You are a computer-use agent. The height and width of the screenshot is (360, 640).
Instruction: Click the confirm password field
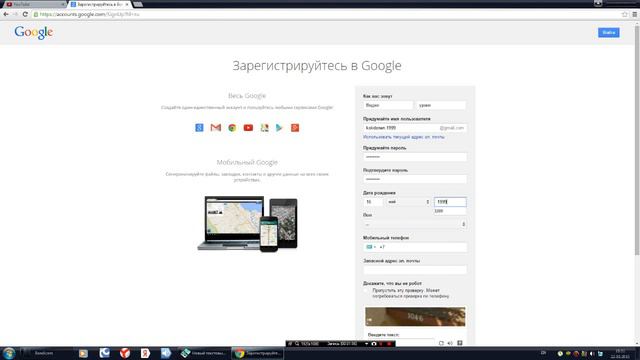coord(415,179)
